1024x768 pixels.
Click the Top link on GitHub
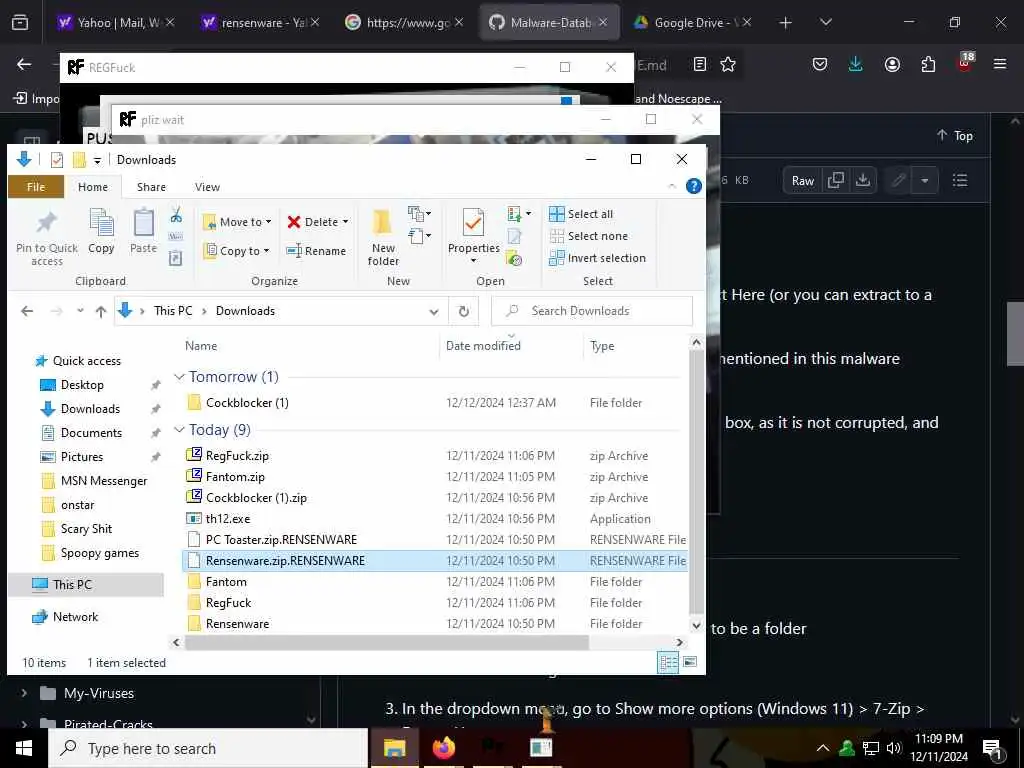pyautogui.click(x=955, y=136)
